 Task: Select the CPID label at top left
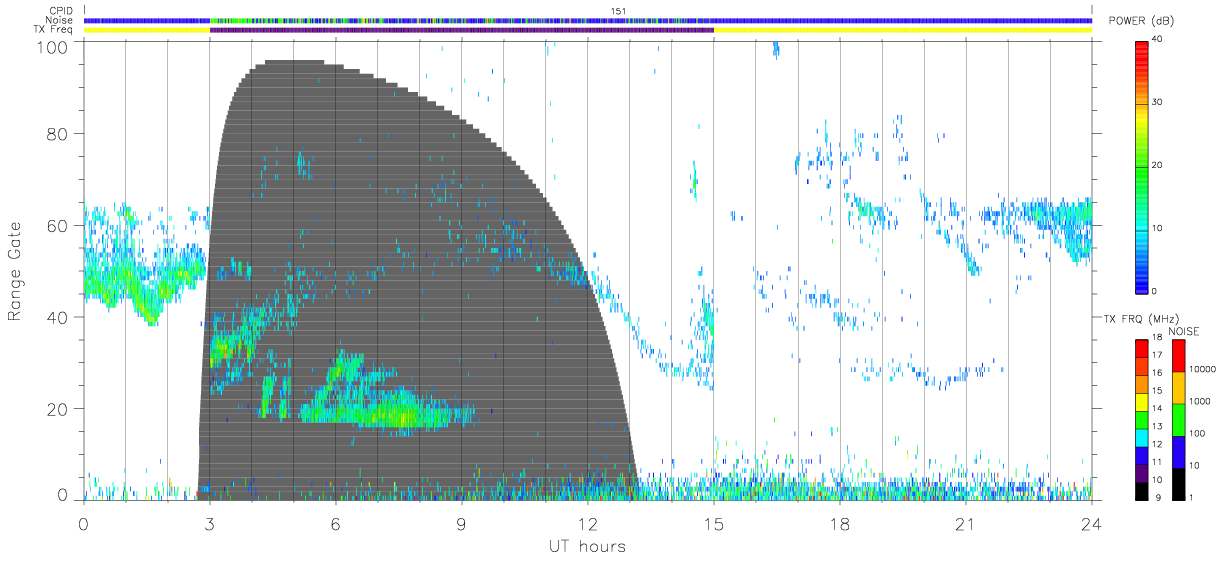click(x=62, y=11)
